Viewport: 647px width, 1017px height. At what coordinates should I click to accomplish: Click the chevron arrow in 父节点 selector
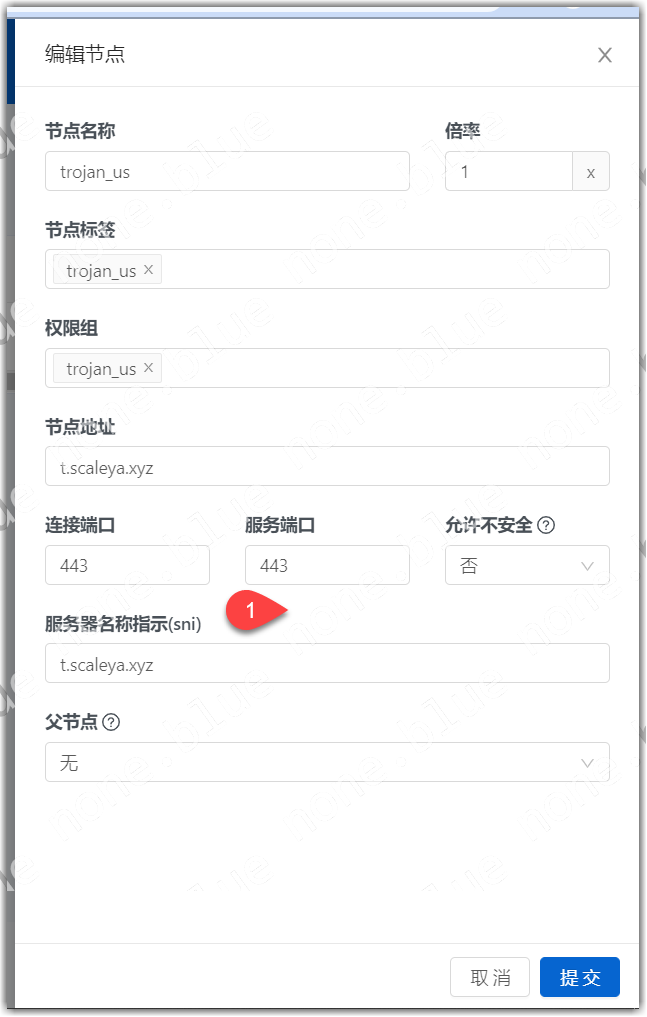click(x=587, y=763)
